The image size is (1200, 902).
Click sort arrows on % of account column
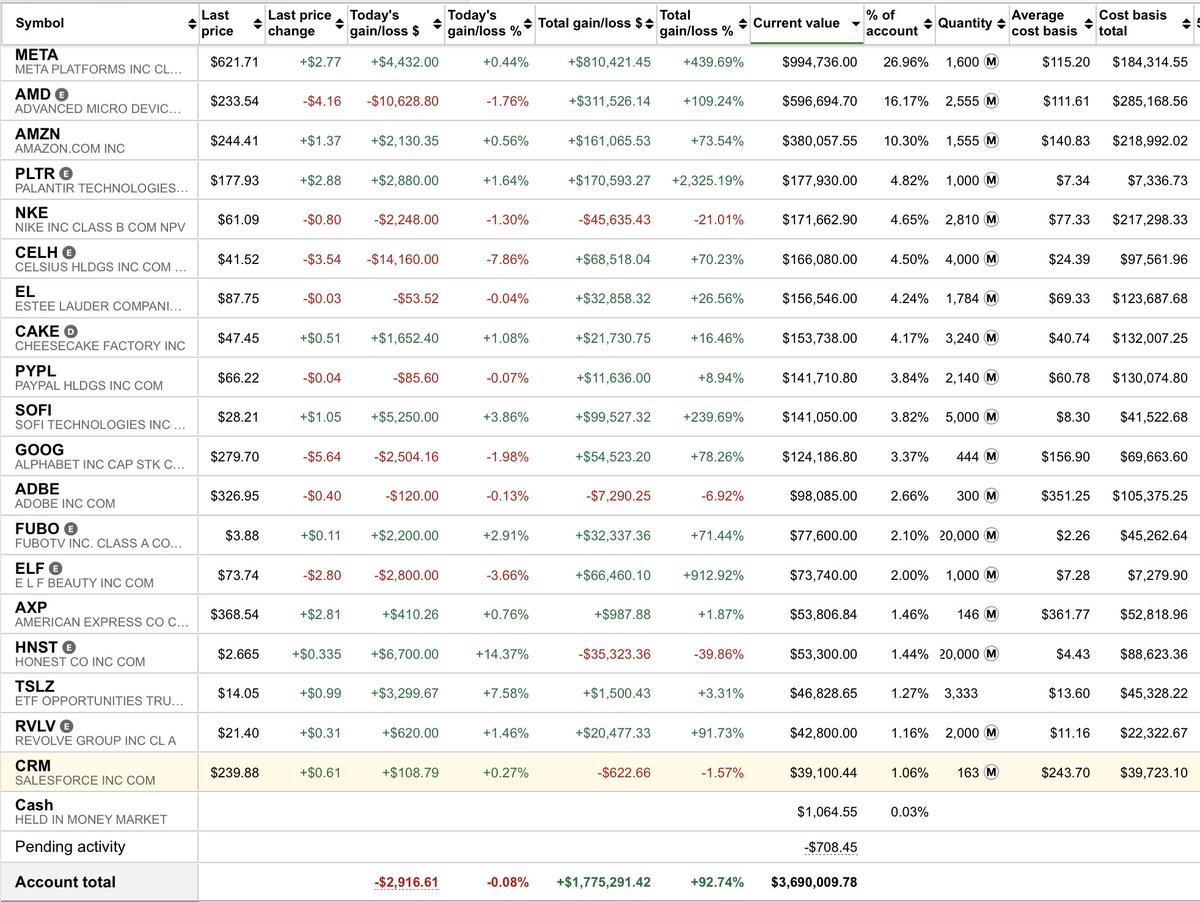point(928,23)
